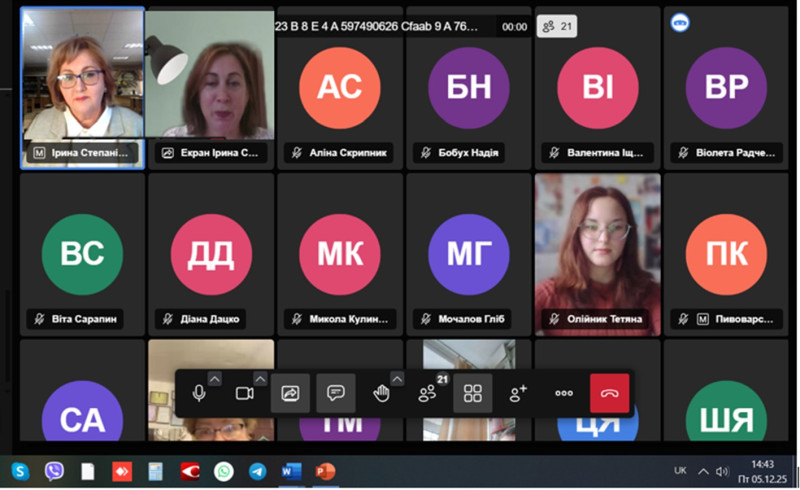
Task: Click the add participant icon
Action: 518,394
